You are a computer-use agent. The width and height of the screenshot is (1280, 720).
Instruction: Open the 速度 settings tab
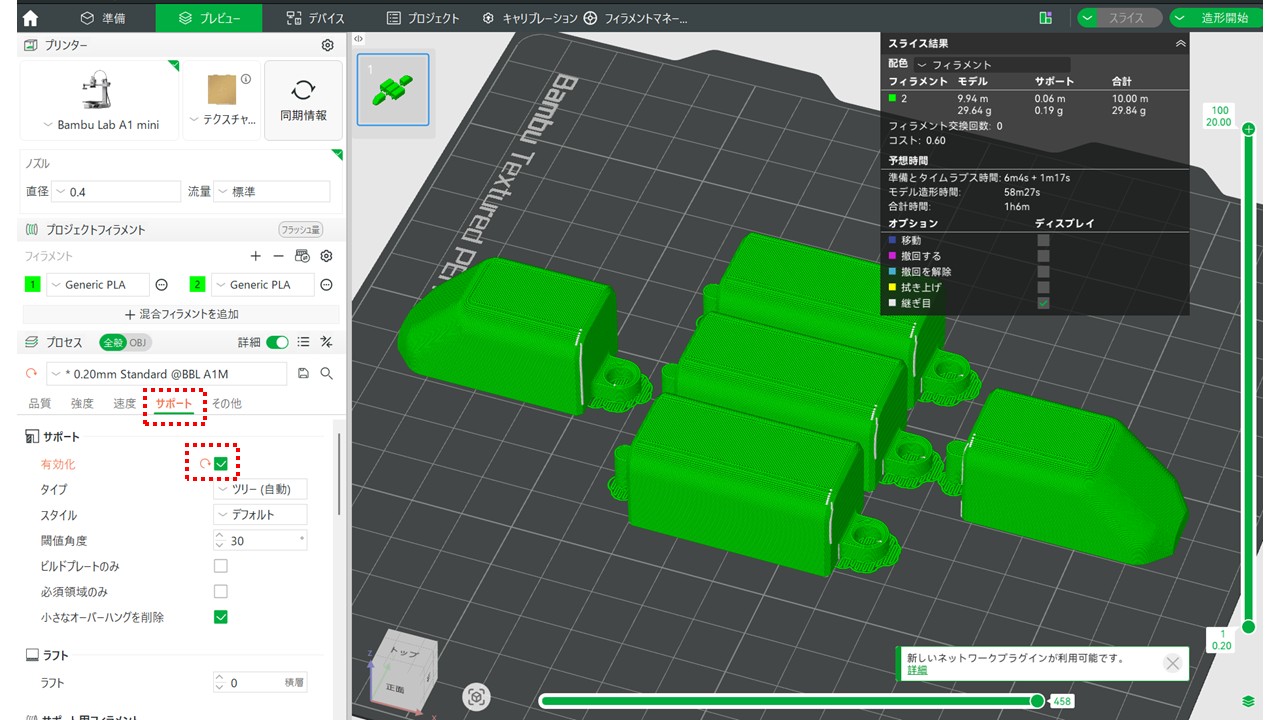[124, 403]
